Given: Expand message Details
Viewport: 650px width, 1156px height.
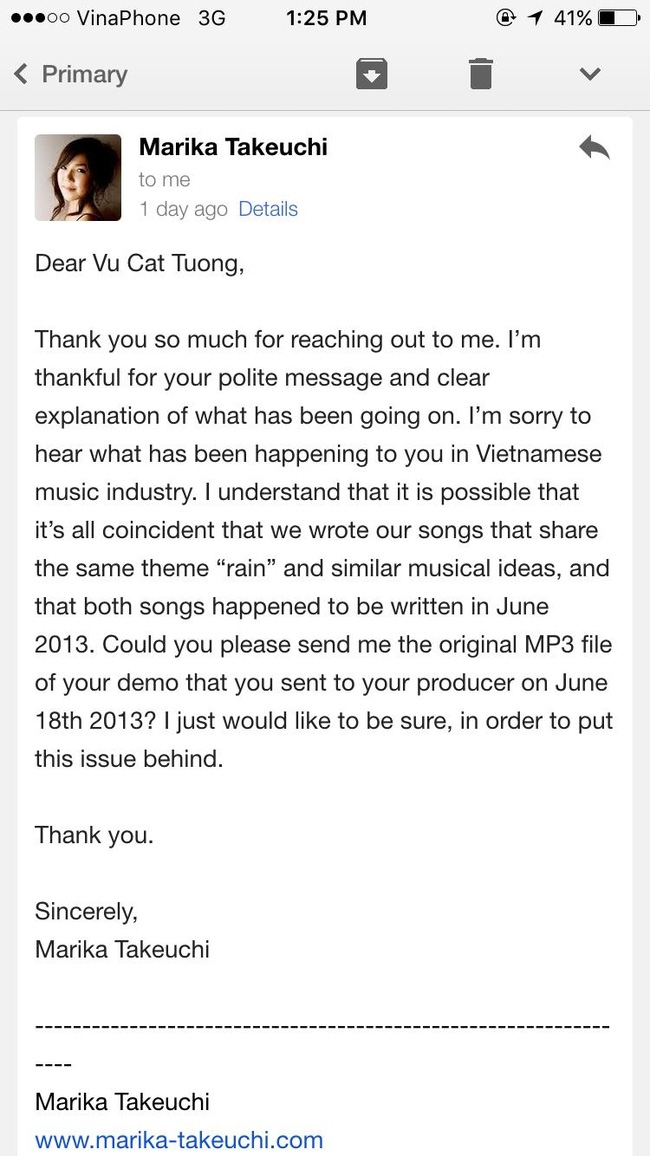Looking at the screenshot, I should (268, 209).
